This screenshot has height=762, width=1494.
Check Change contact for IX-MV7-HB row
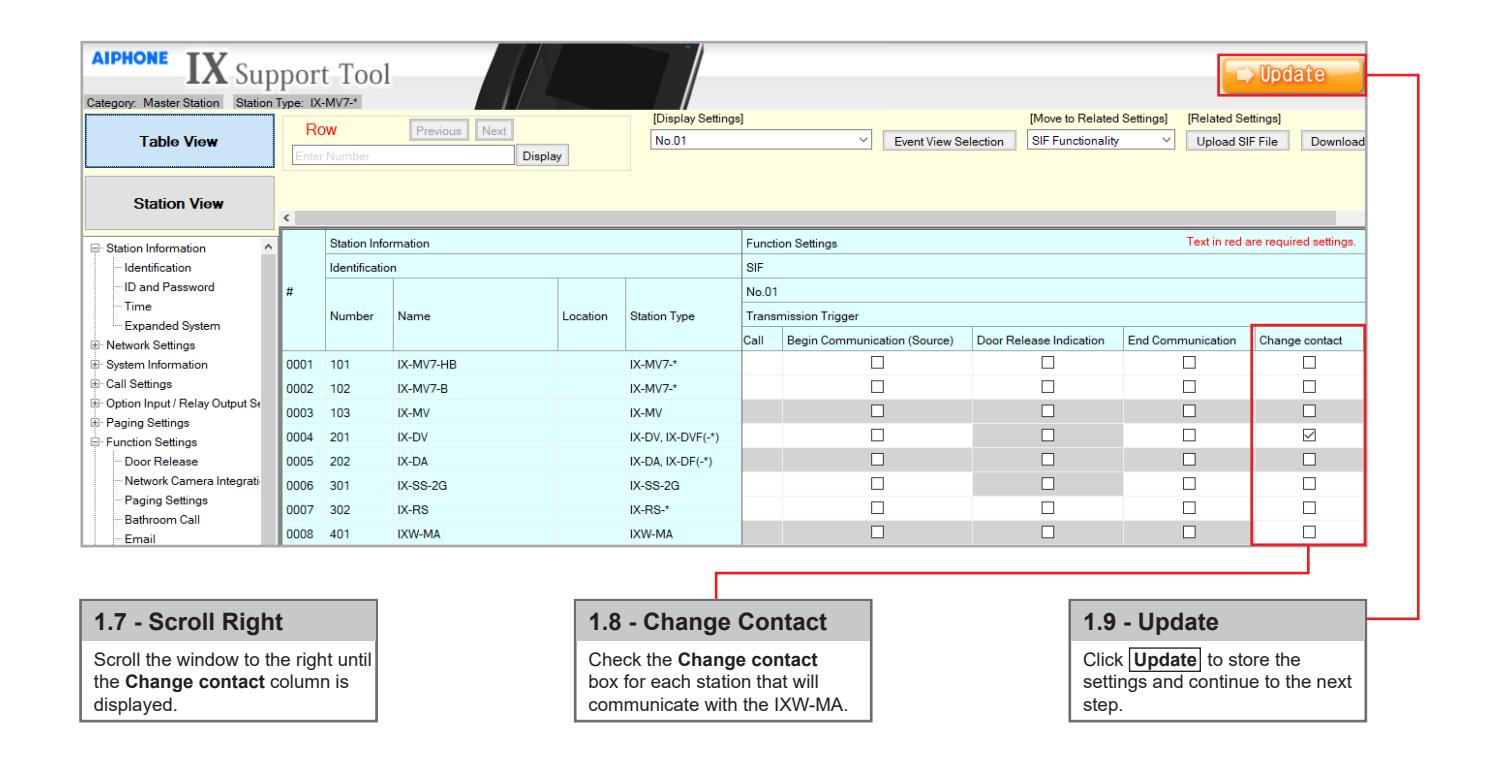point(1310,363)
